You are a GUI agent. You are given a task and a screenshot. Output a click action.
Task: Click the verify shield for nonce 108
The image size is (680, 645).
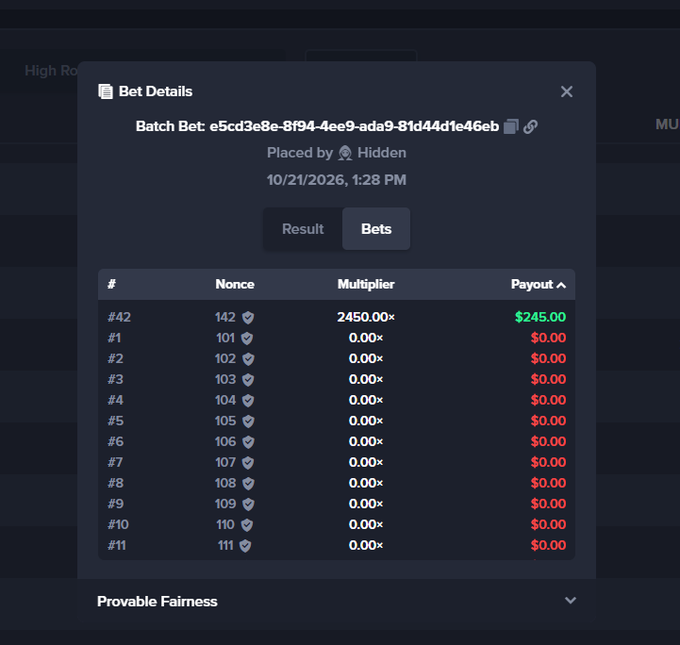(x=248, y=484)
